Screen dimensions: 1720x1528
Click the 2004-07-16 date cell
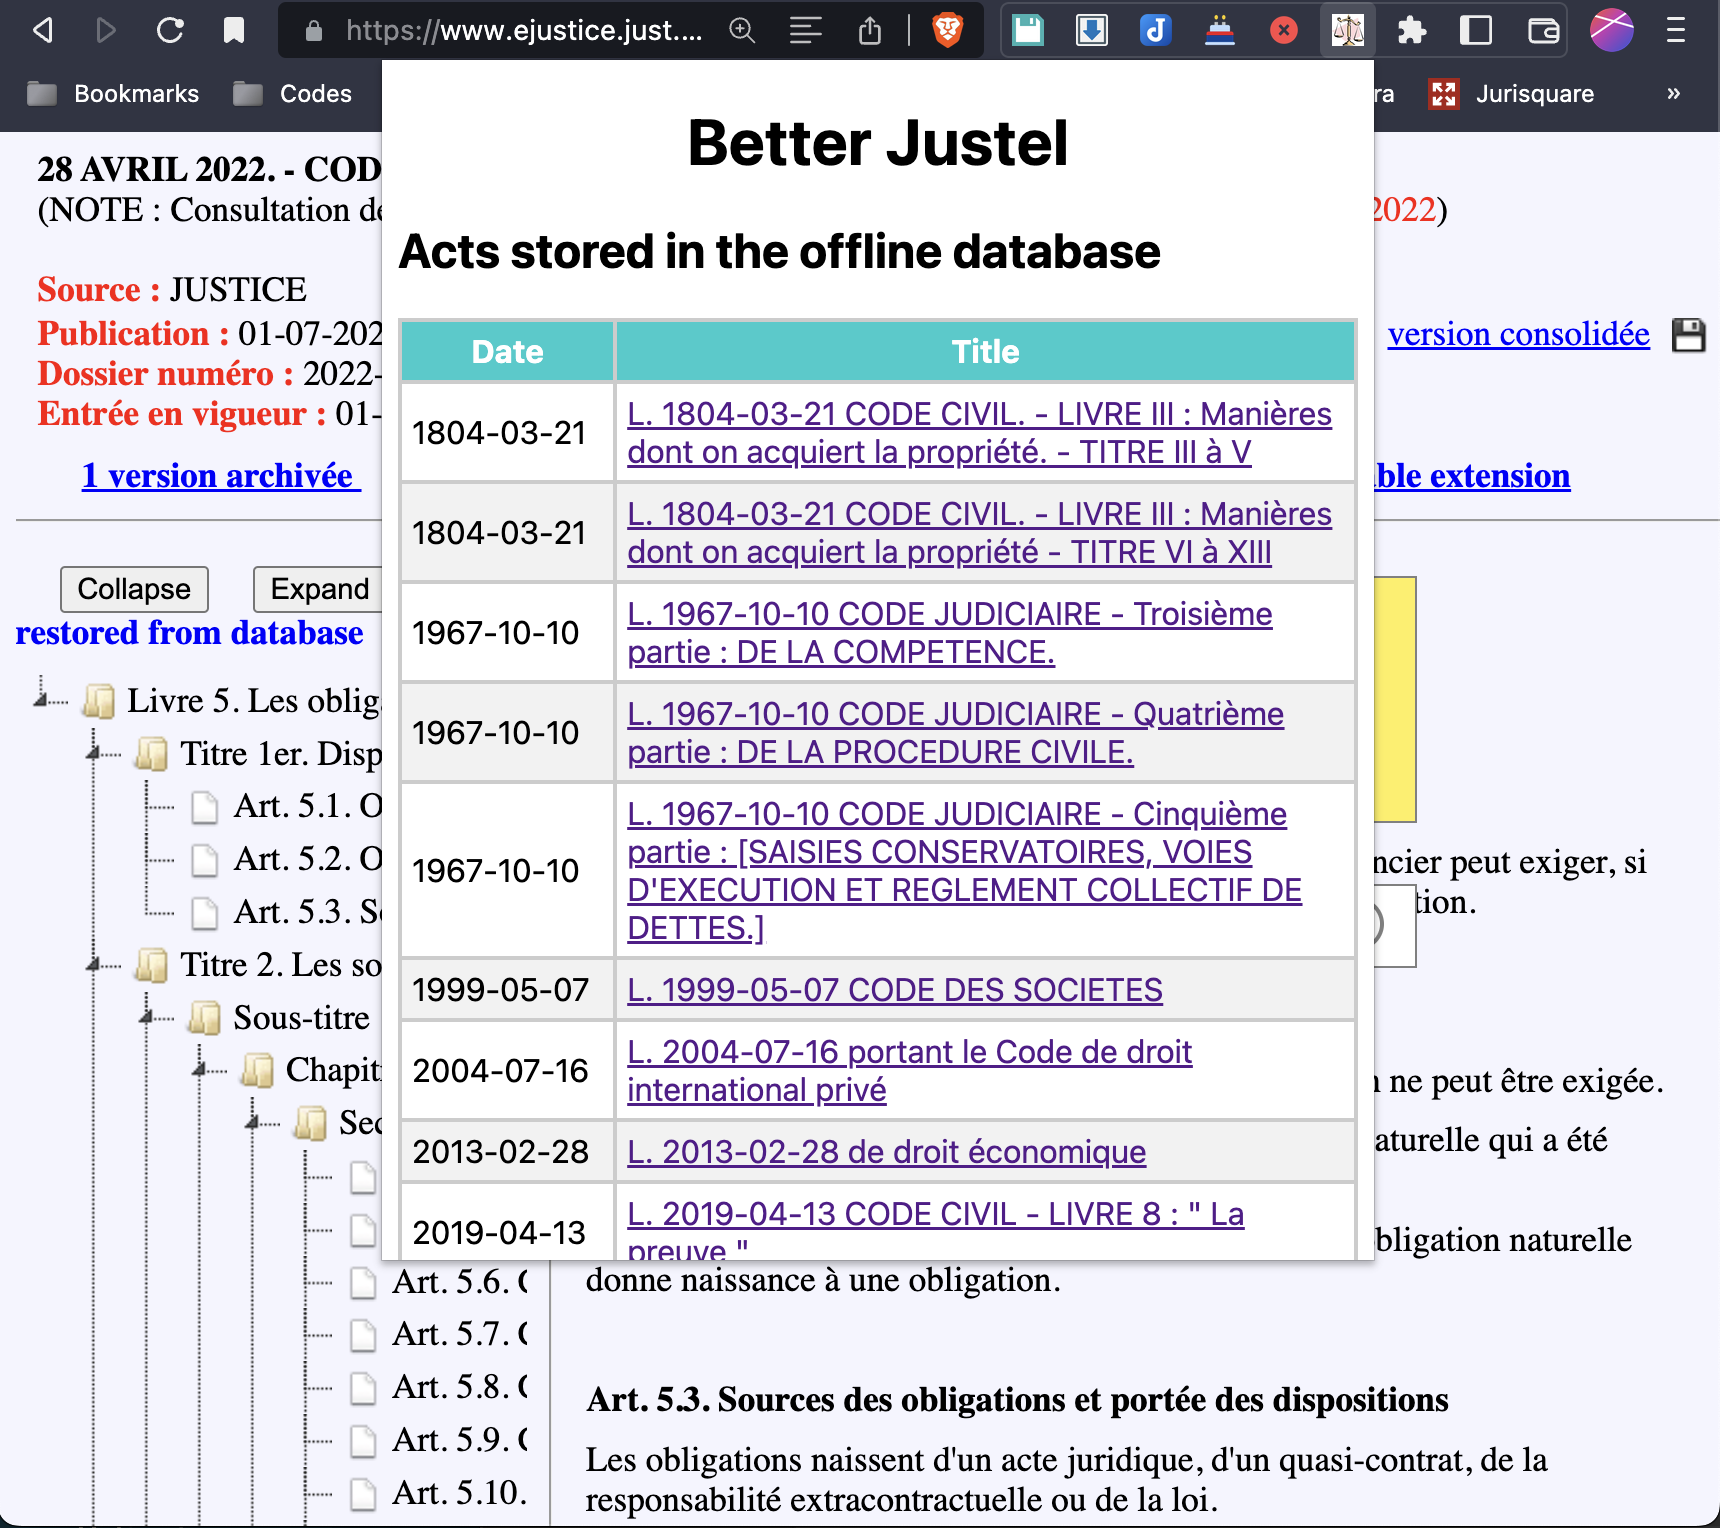pos(507,1071)
